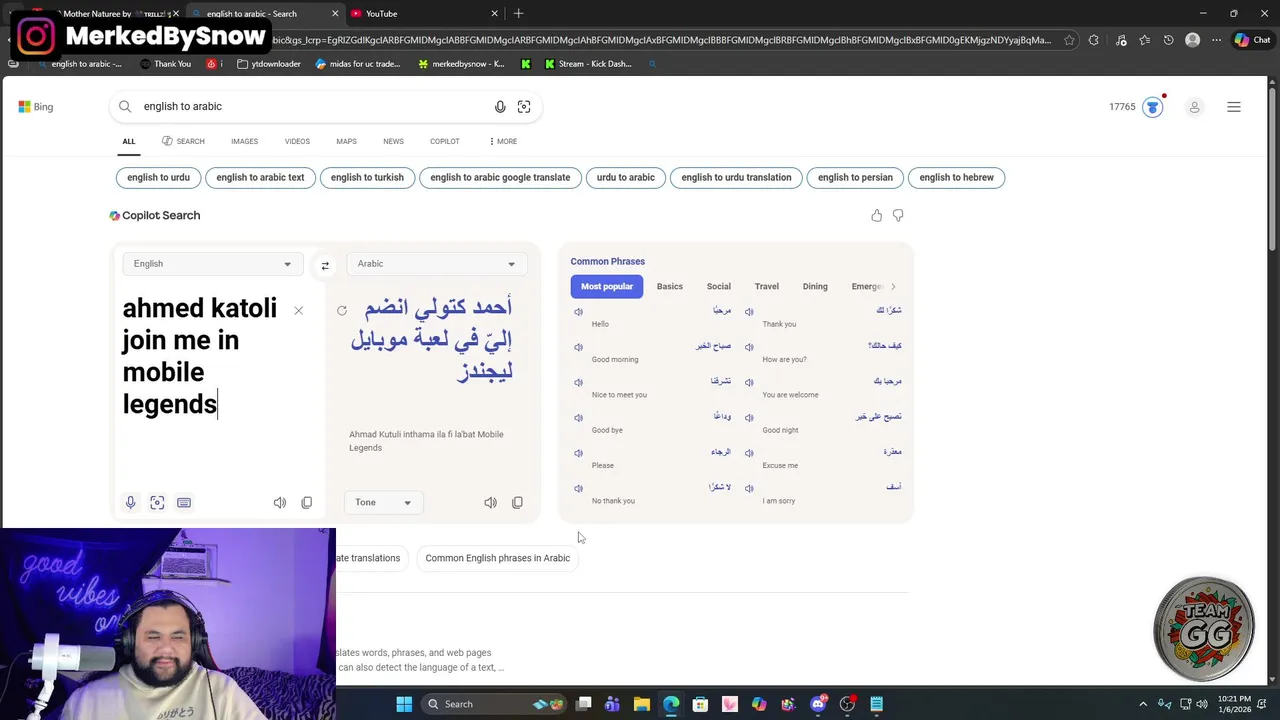Play audio for Good night phrase
This screenshot has height=720, width=1280.
point(749,418)
